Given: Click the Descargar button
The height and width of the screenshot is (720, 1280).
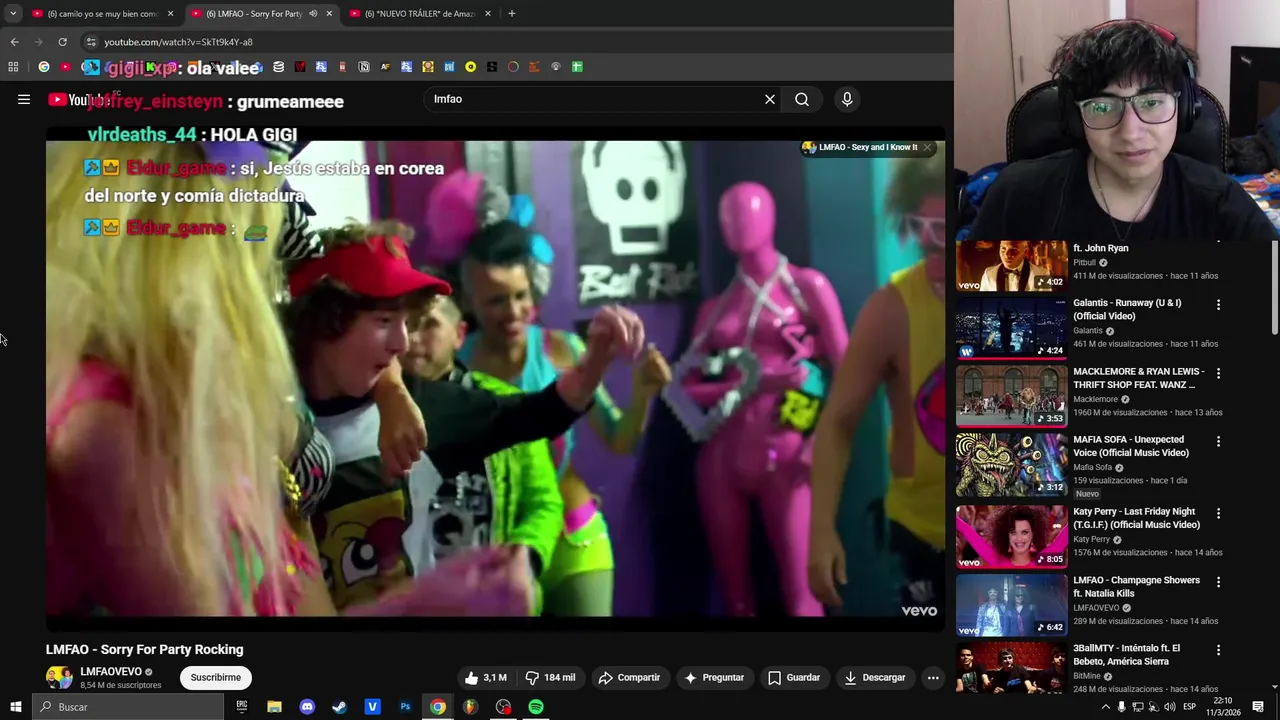Looking at the screenshot, I should 875,677.
